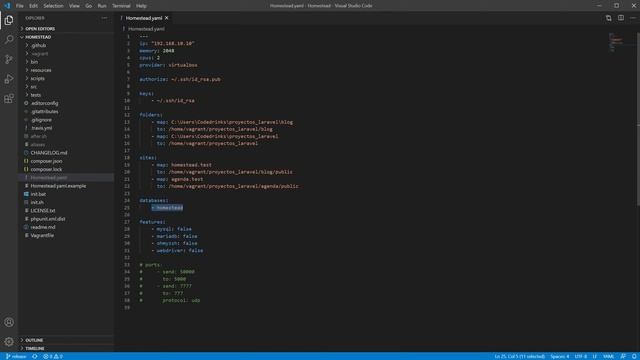This screenshot has width=640, height=360.
Task: Open notifications bell in status bar
Action: [634, 356]
